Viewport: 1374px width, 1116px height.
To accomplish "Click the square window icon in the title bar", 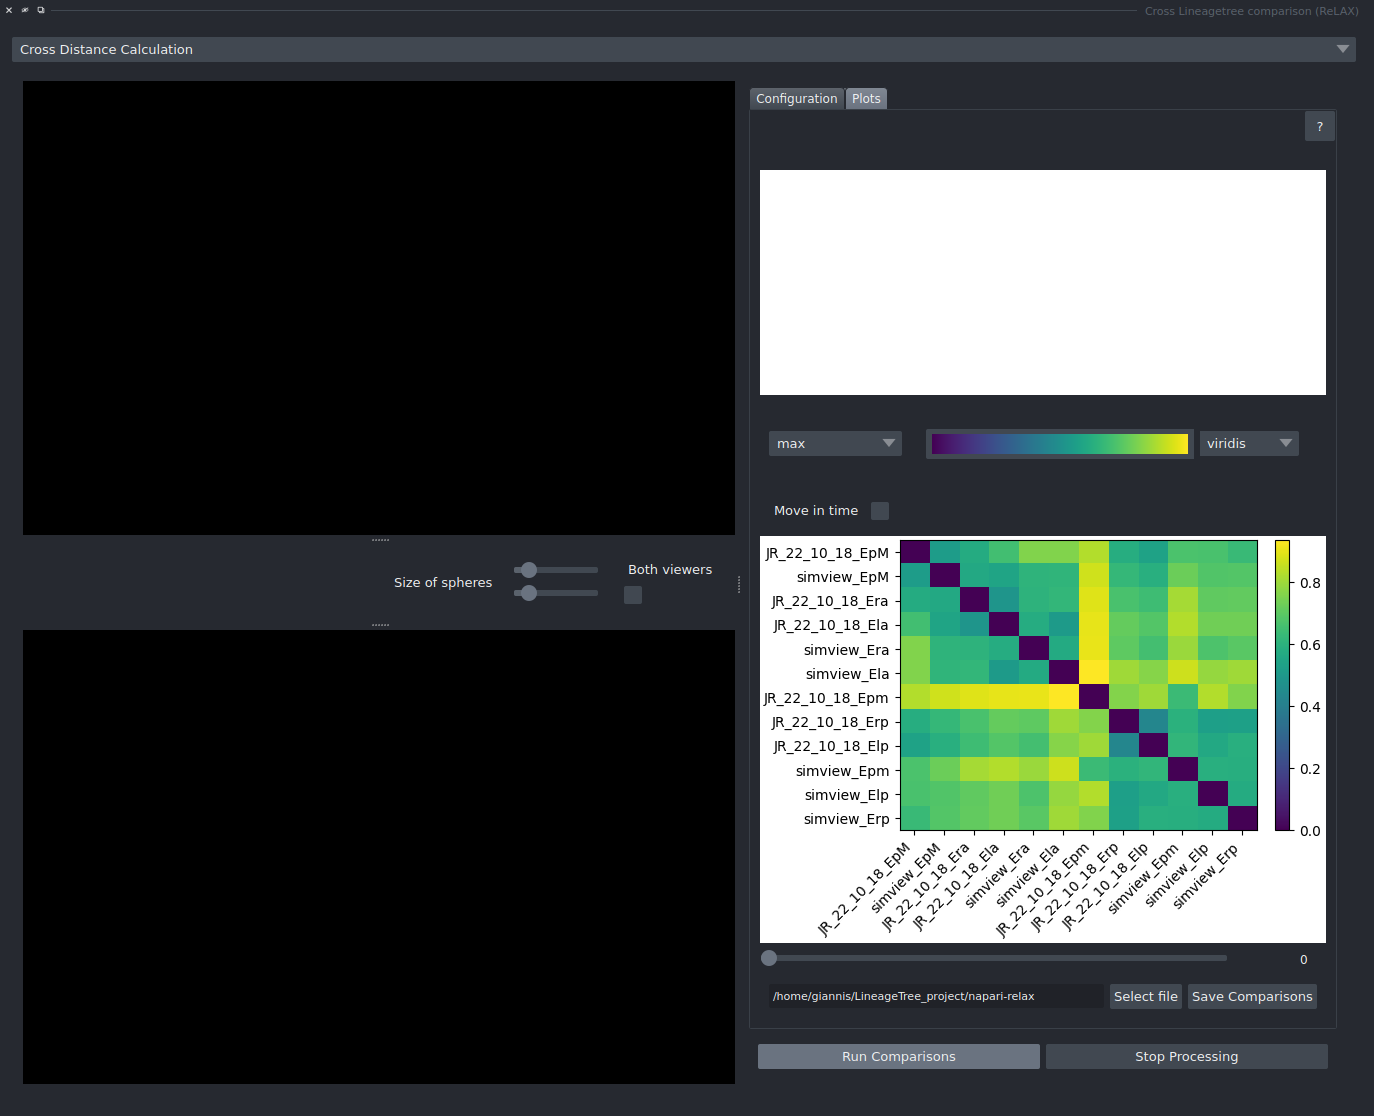I will [41, 10].
